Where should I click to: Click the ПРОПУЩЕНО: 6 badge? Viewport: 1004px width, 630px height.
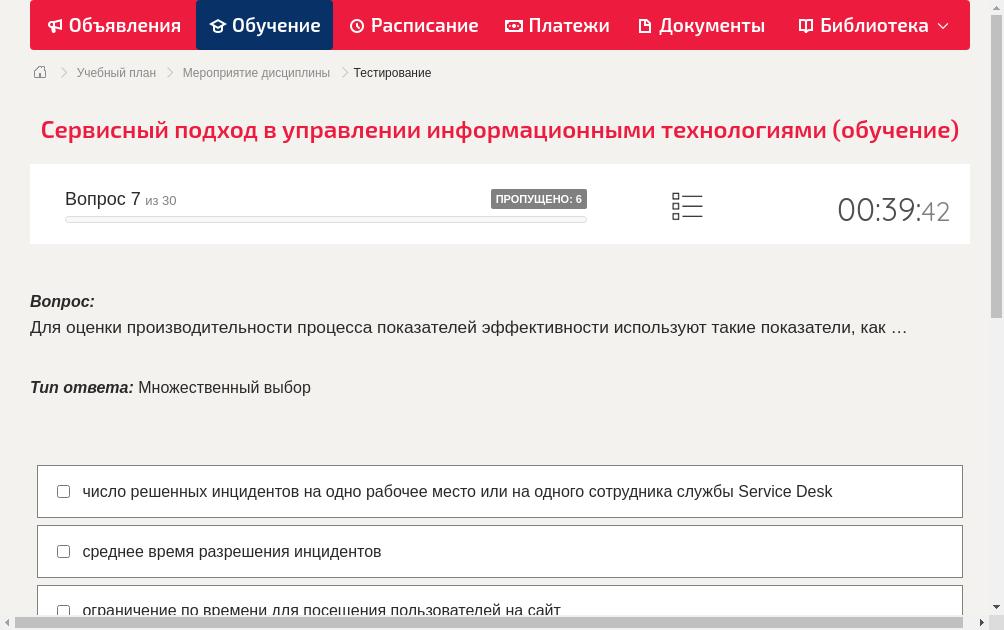(x=540, y=198)
